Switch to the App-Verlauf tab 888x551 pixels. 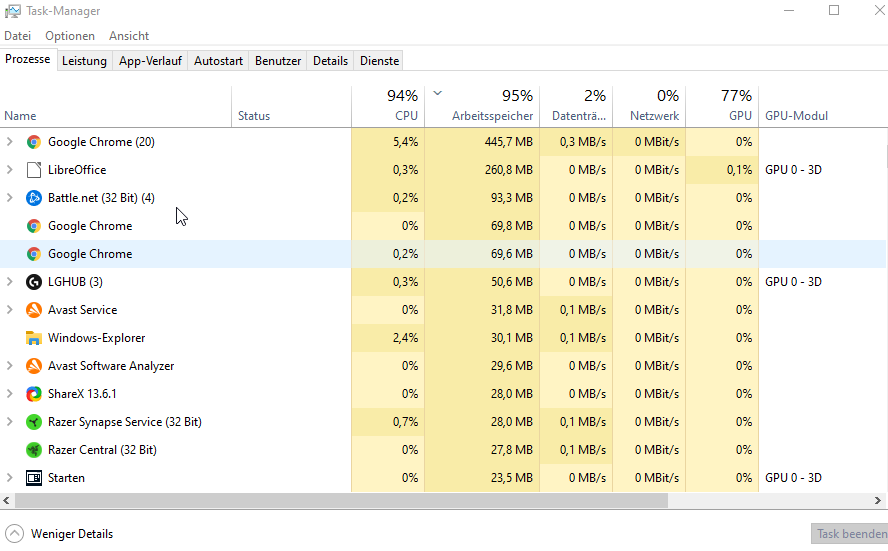pos(150,61)
